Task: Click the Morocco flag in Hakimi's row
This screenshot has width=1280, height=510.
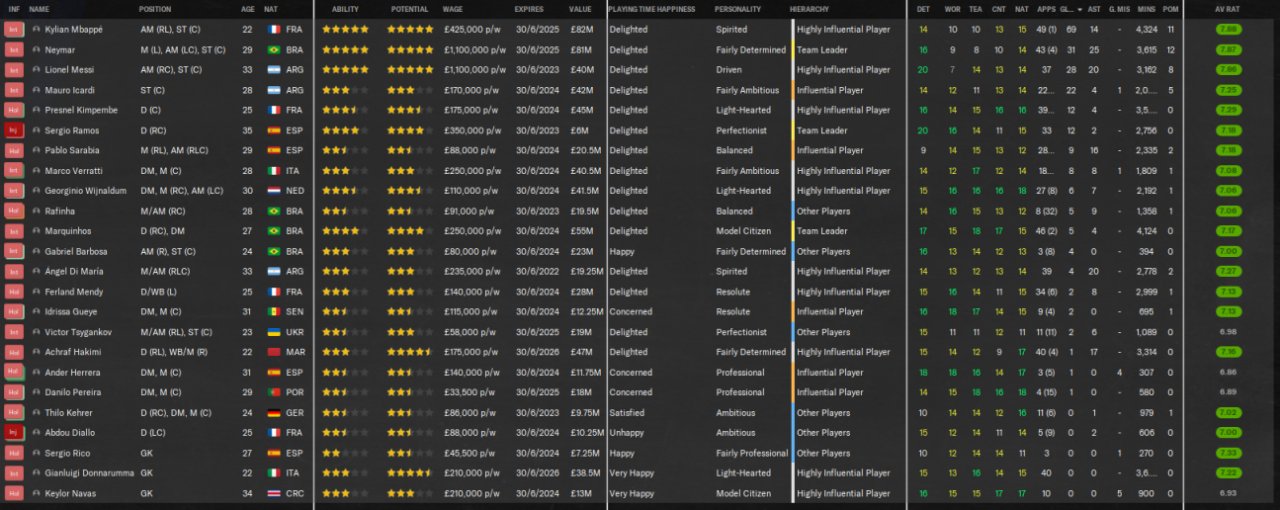Action: tap(274, 352)
